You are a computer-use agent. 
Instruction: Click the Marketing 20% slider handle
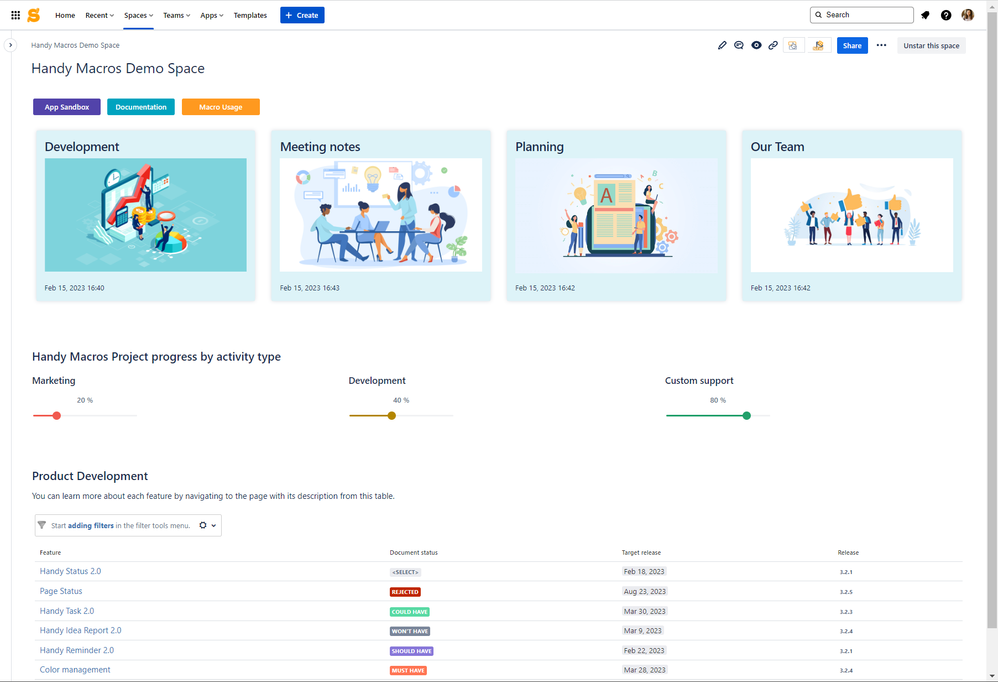(x=57, y=415)
